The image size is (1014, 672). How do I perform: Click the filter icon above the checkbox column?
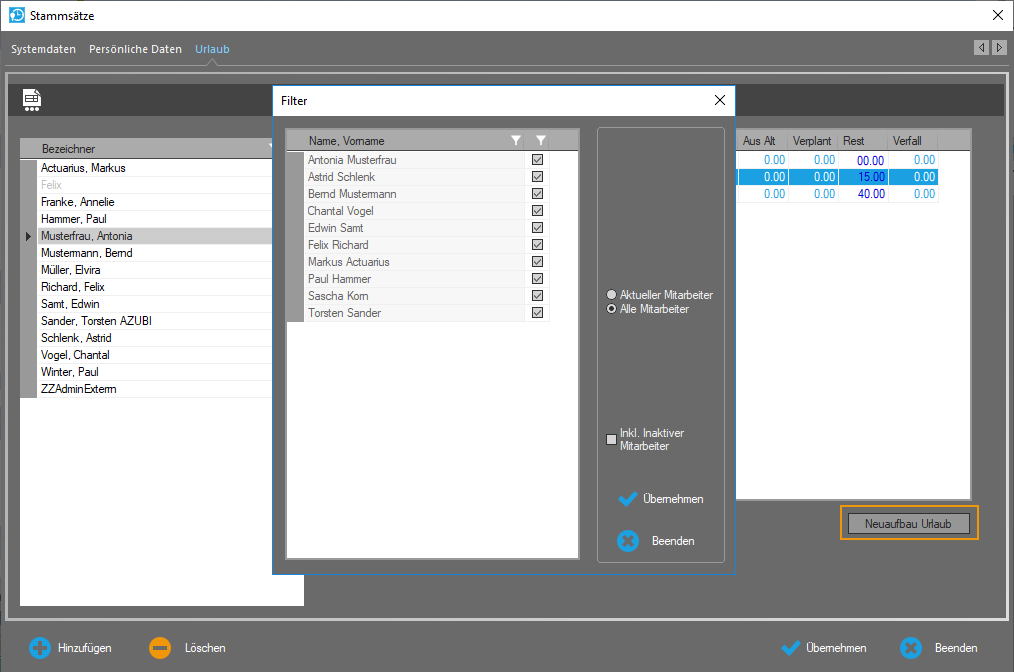(x=541, y=141)
